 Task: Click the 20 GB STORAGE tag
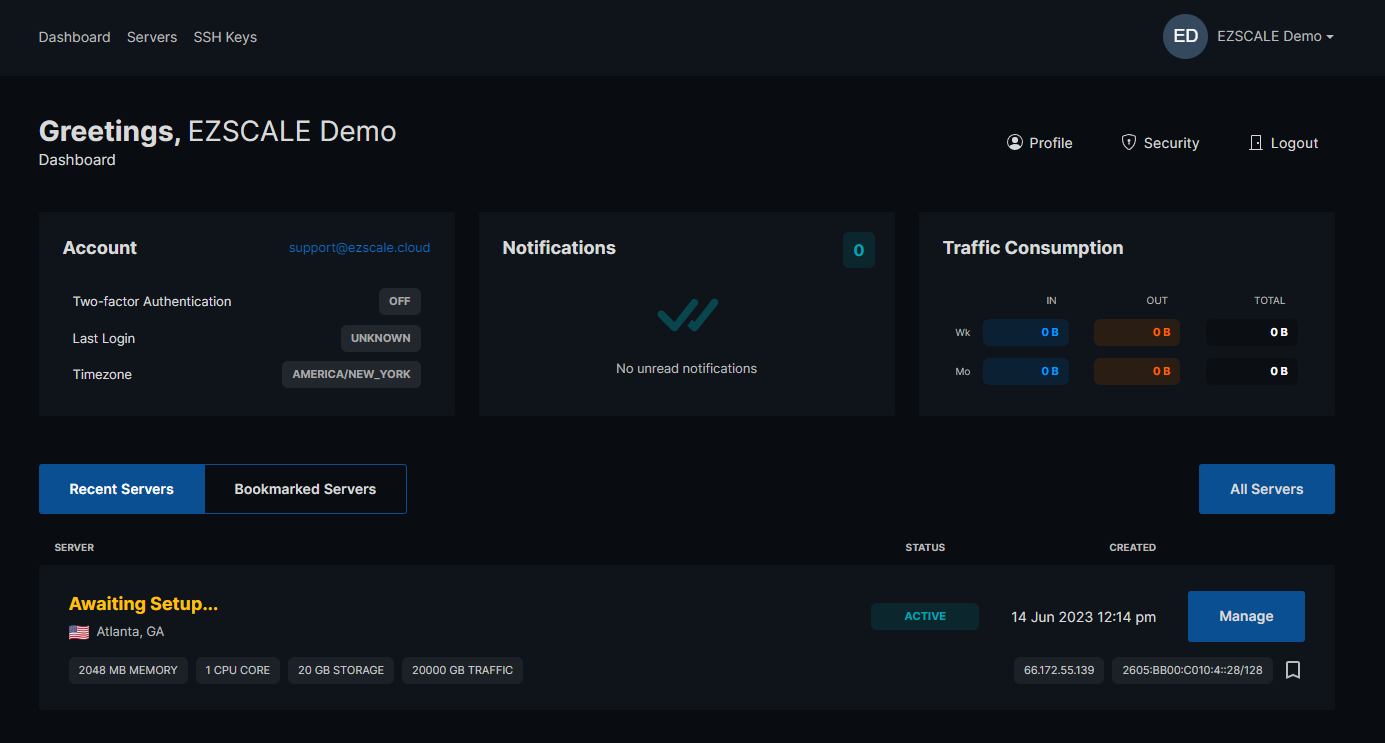[341, 670]
